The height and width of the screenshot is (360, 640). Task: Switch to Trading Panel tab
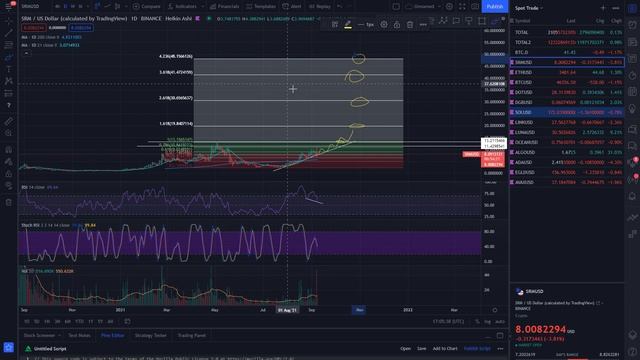[192, 336]
